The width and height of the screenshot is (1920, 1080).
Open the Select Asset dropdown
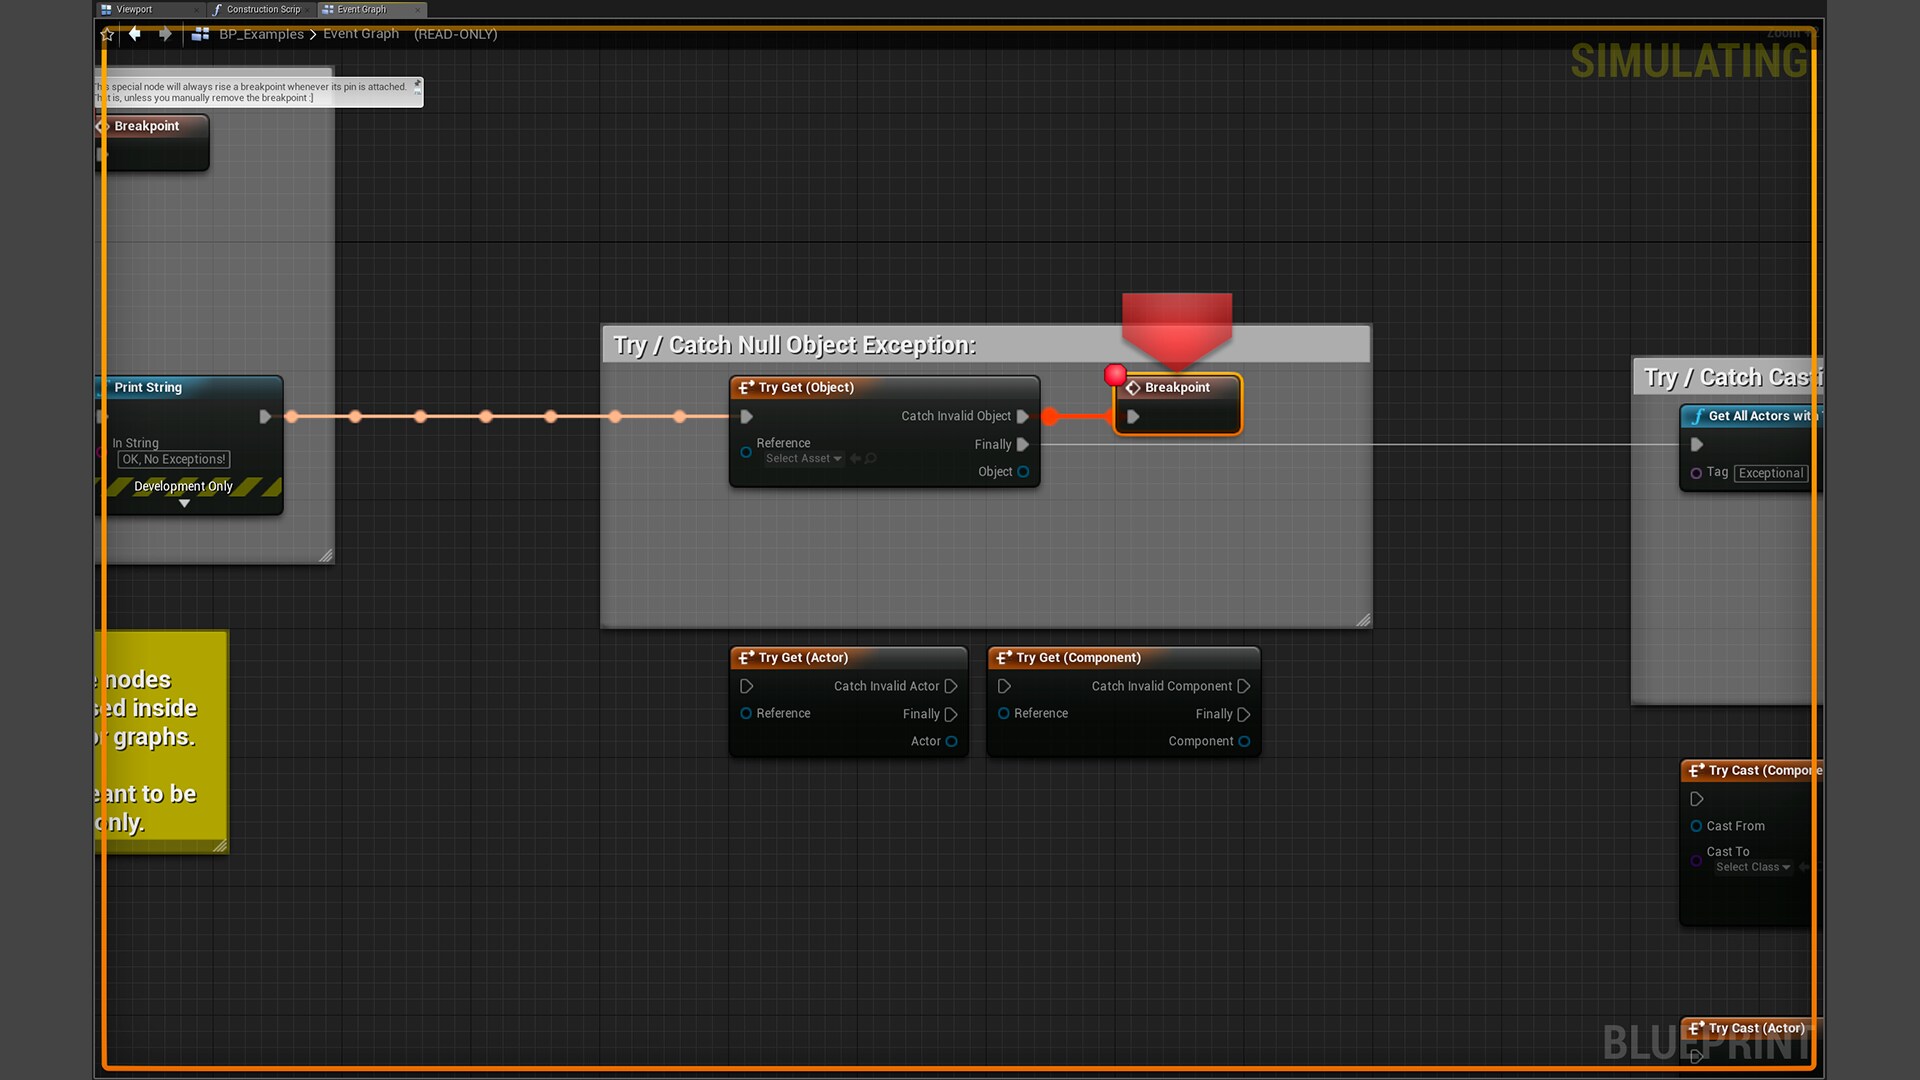[804, 459]
